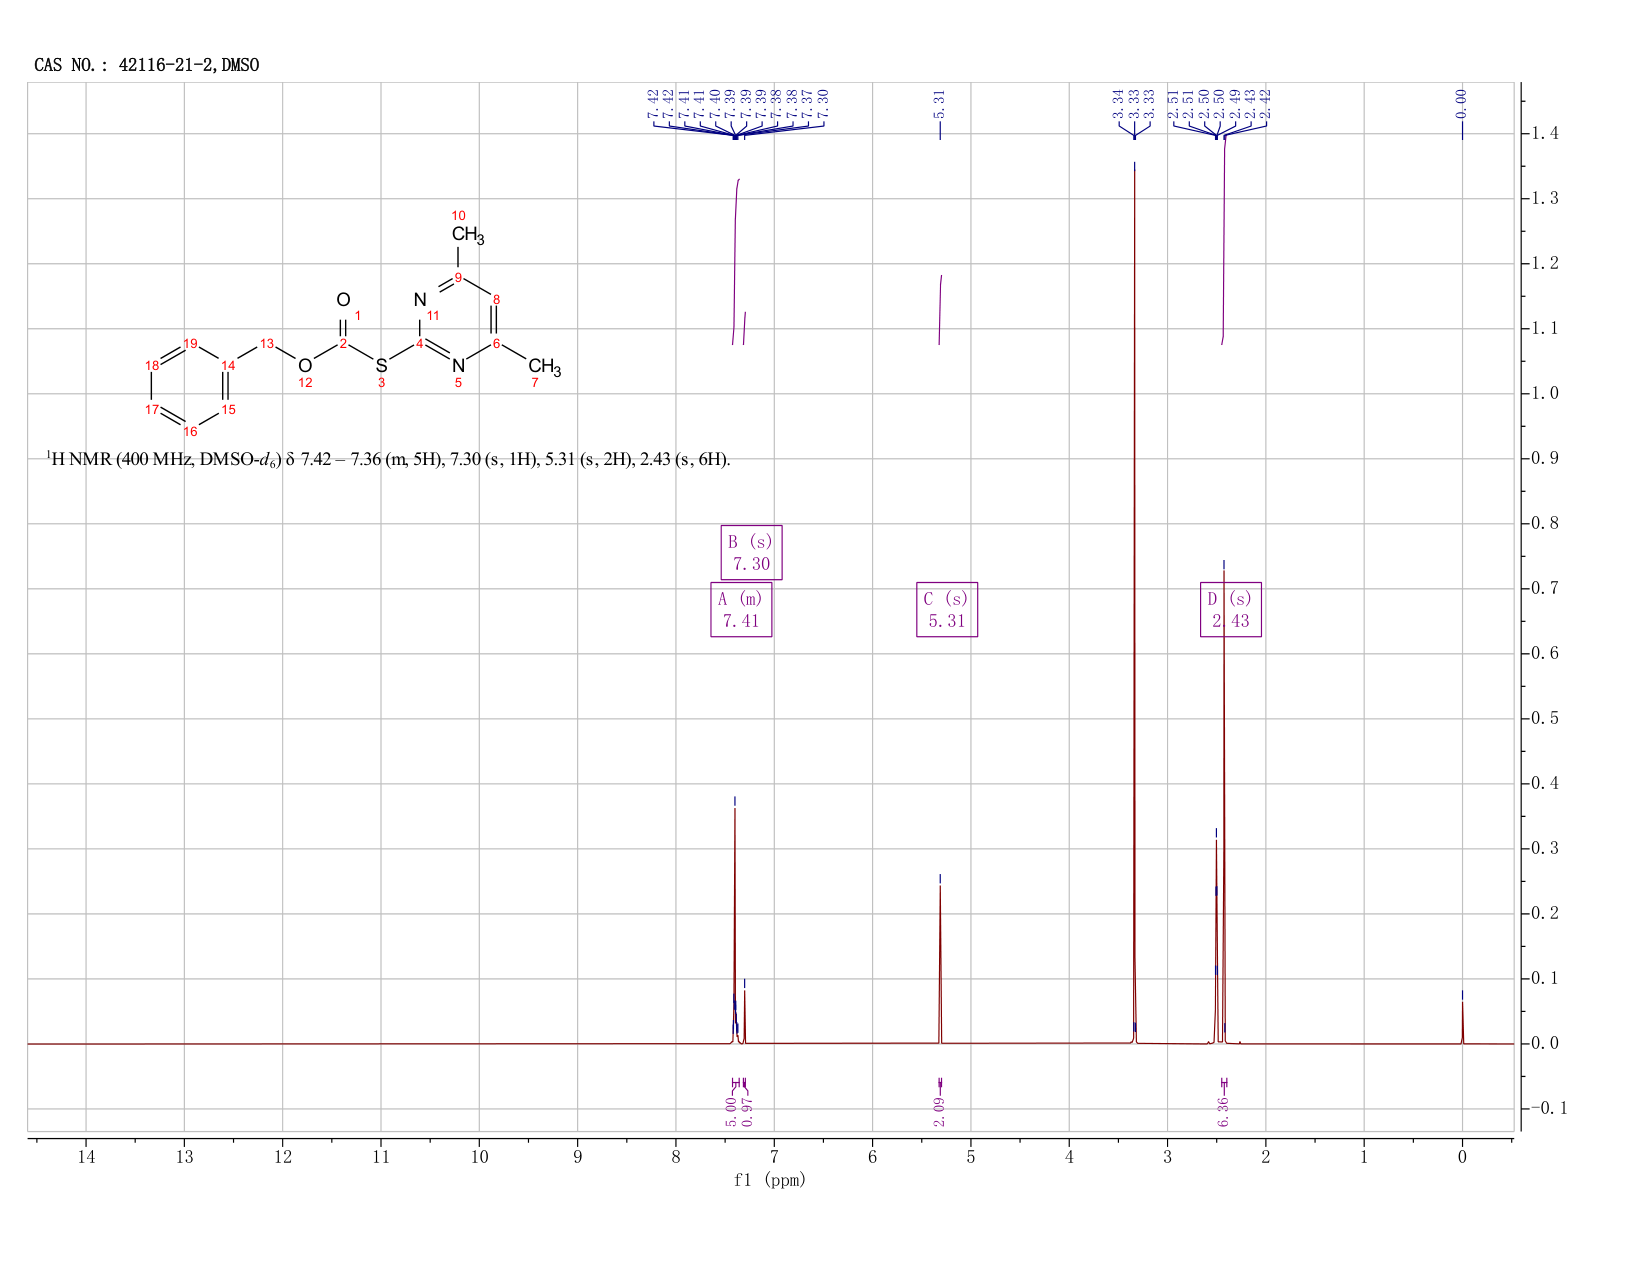Click the 13 tick label on ppm axis
Screen dimensions: 1650x1275
point(184,1157)
